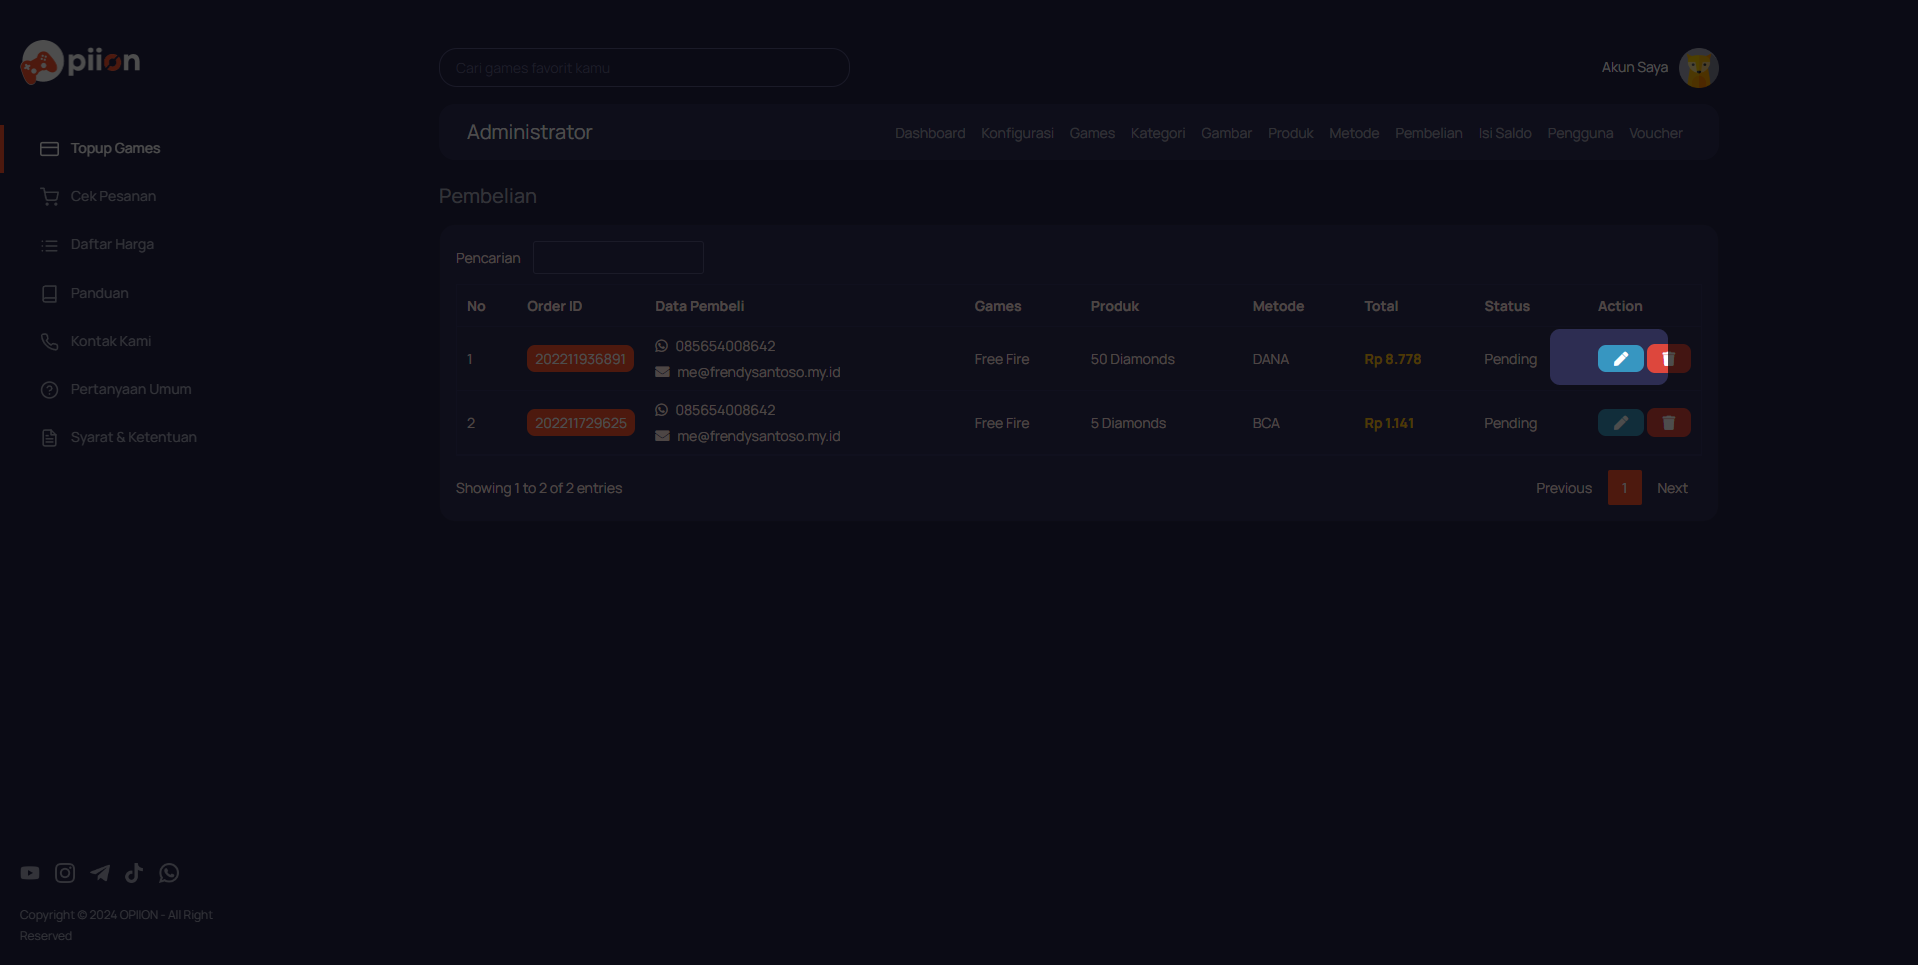The width and height of the screenshot is (1918, 965).
Task: Click the Syarat & Ketentuan document icon
Action: [x=49, y=438]
